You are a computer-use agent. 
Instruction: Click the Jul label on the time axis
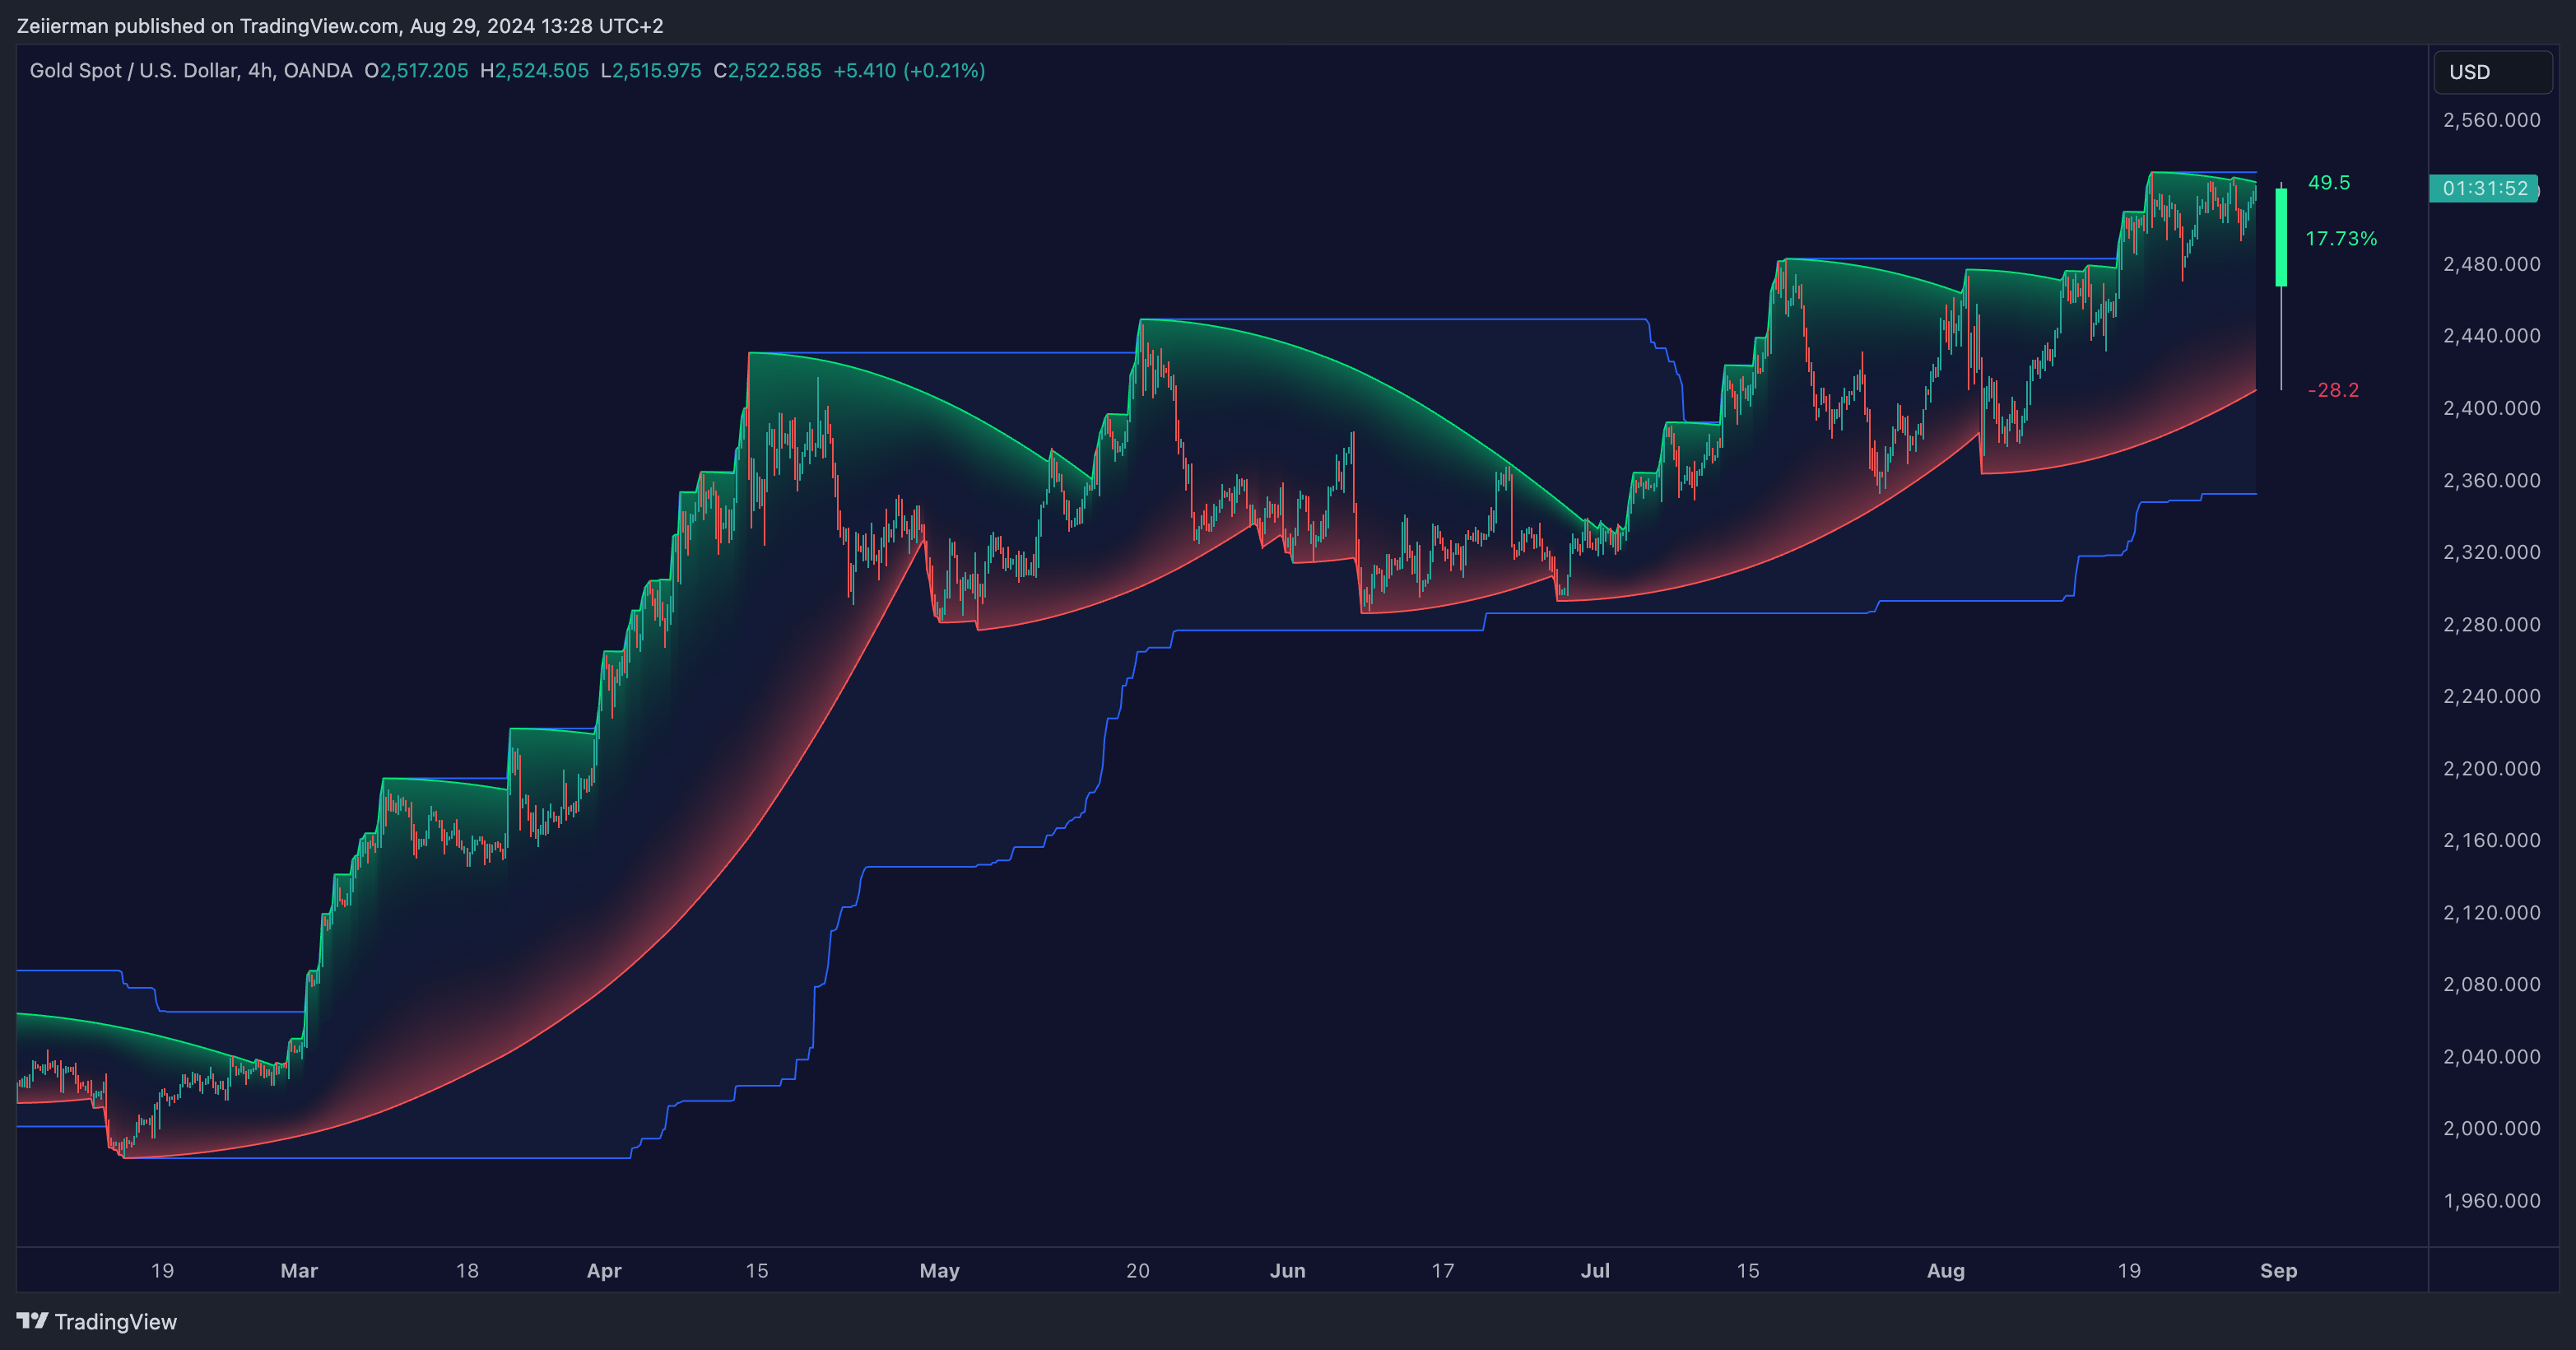(x=1595, y=1270)
